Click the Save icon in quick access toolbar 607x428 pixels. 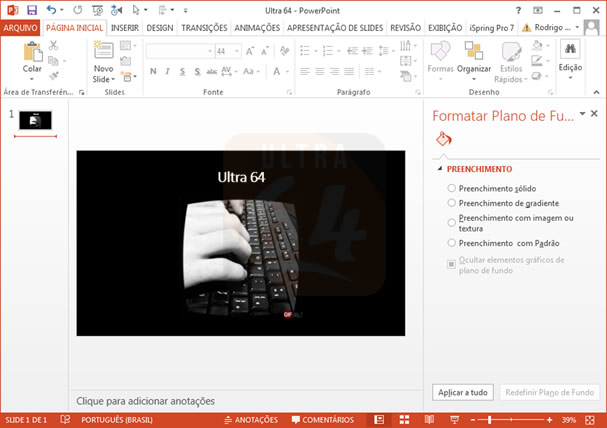pos(32,10)
